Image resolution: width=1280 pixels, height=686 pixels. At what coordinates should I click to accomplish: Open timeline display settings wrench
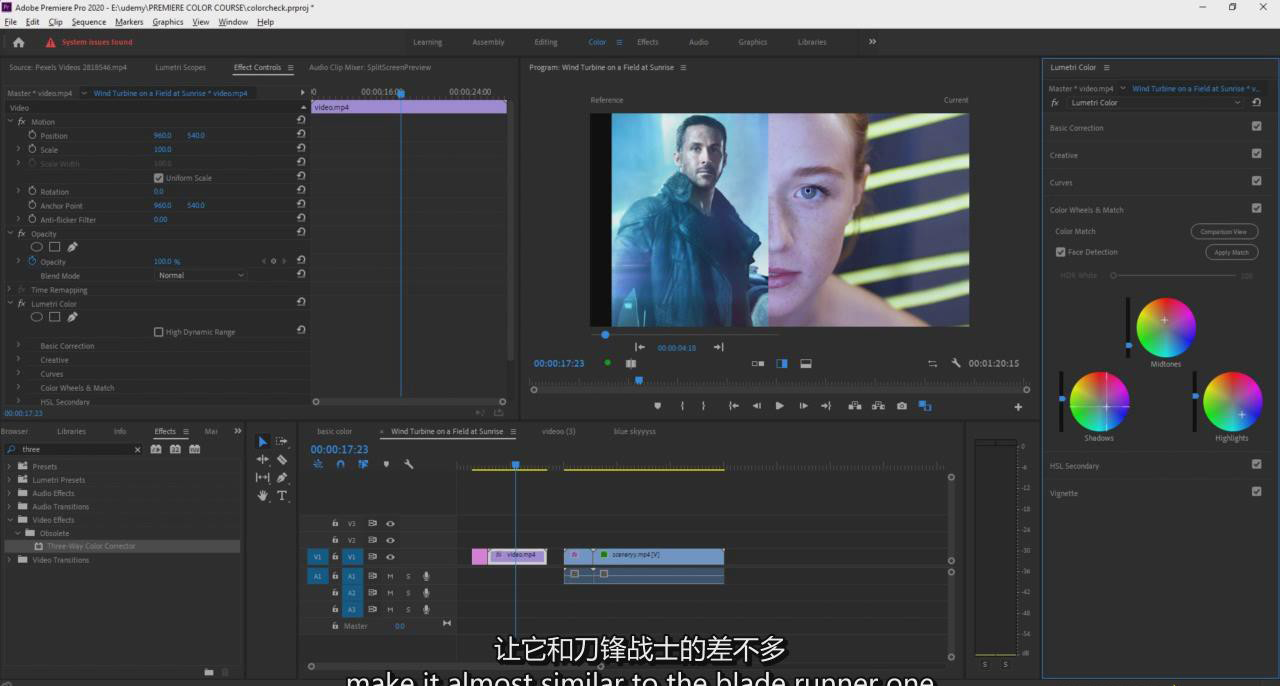[409, 464]
